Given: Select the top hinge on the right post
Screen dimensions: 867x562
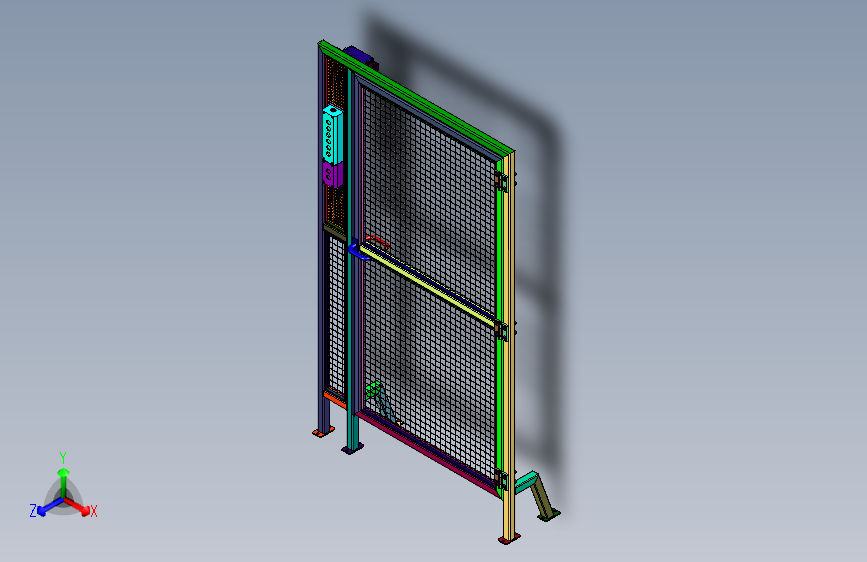Looking at the screenshot, I should tap(501, 181).
